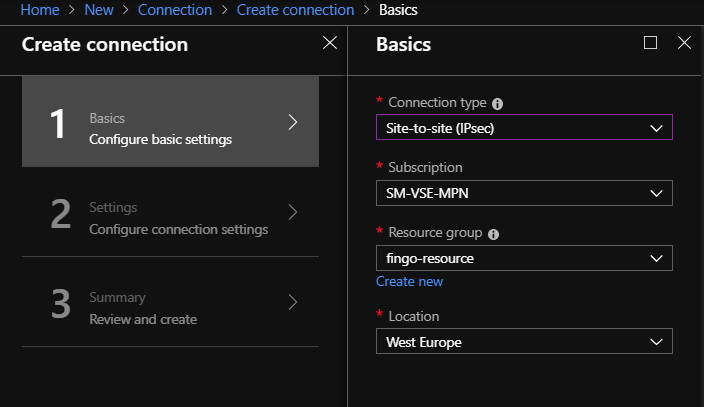Open Create connection breadcrumb link

coord(295,9)
